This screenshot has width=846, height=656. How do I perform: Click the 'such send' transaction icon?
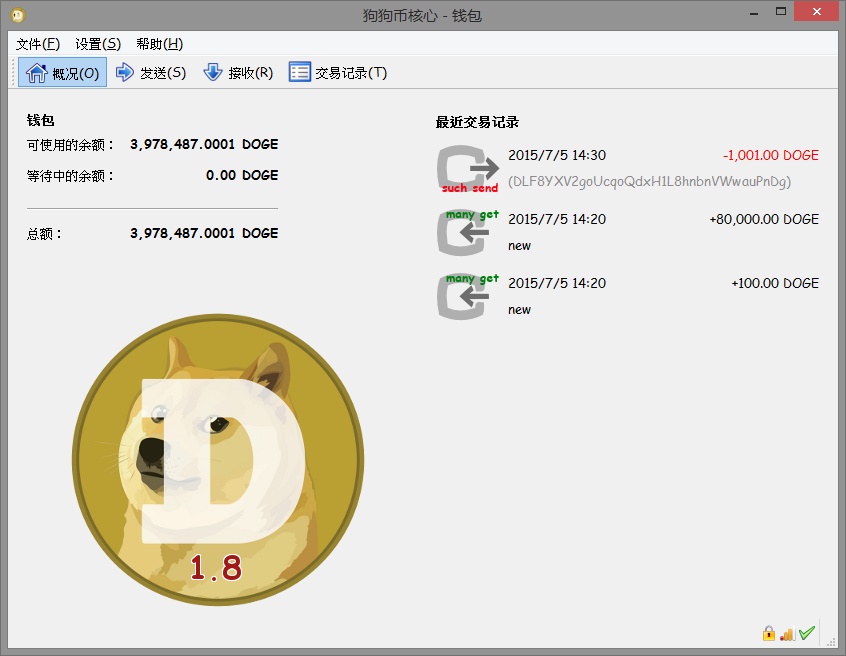click(468, 169)
